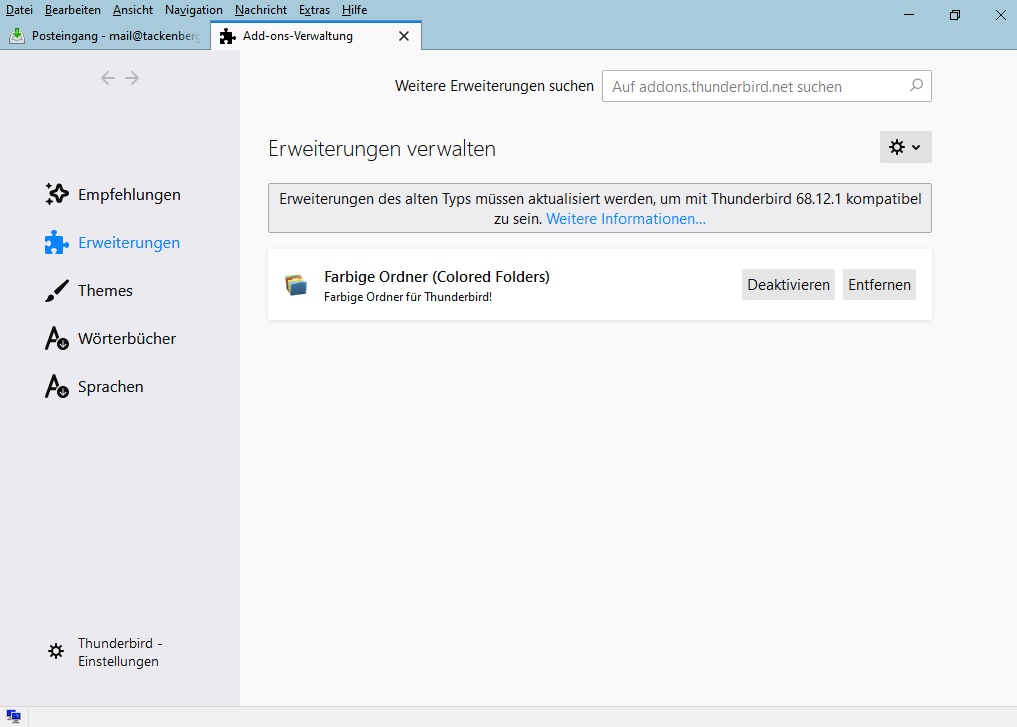Click the puzzle icon on Add-ons-Verwaltung tab
Image resolution: width=1017 pixels, height=727 pixels.
click(228, 36)
